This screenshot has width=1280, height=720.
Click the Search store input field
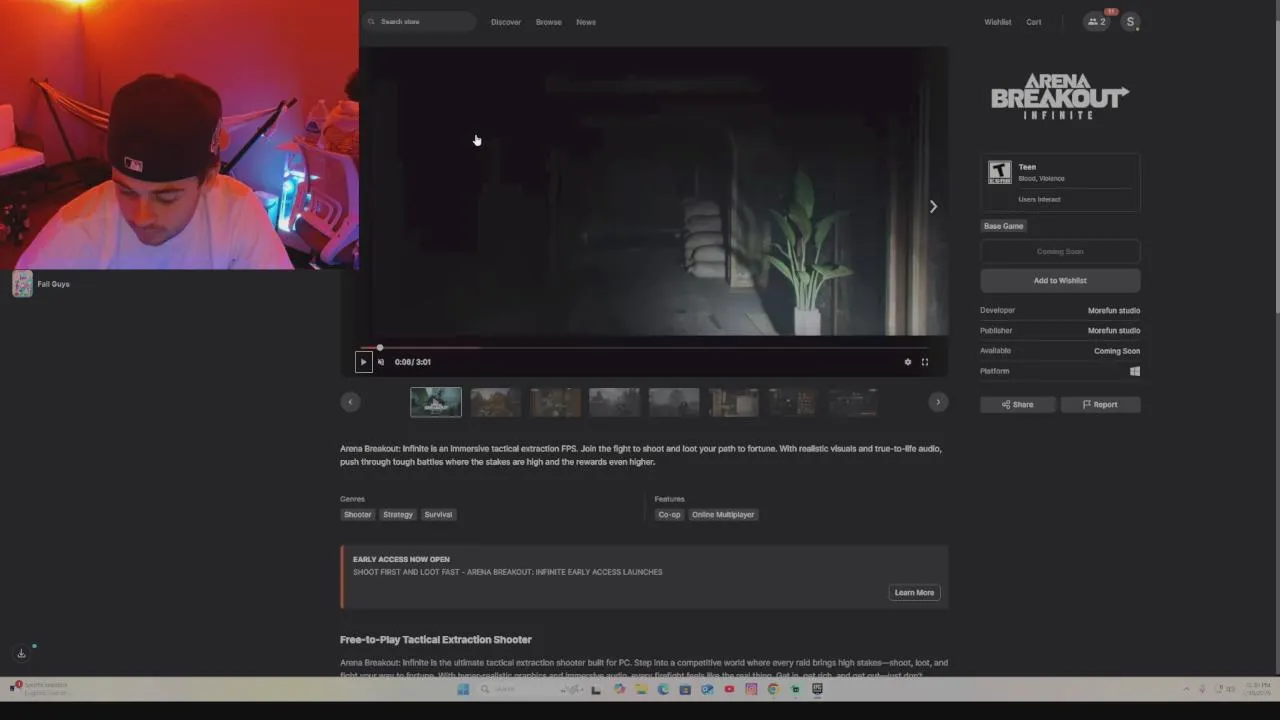[x=420, y=21]
